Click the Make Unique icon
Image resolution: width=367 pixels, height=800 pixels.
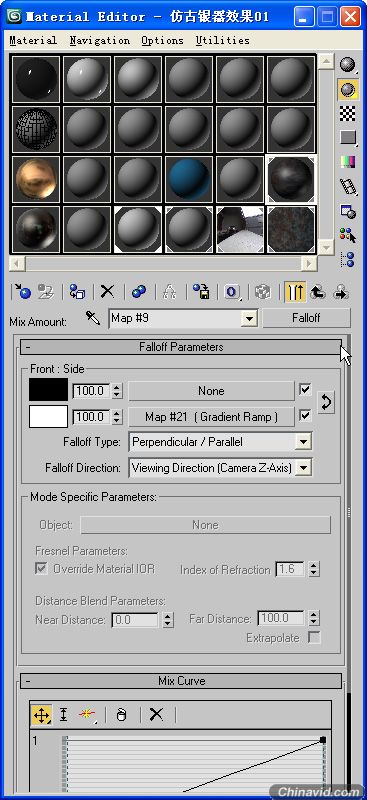169,291
